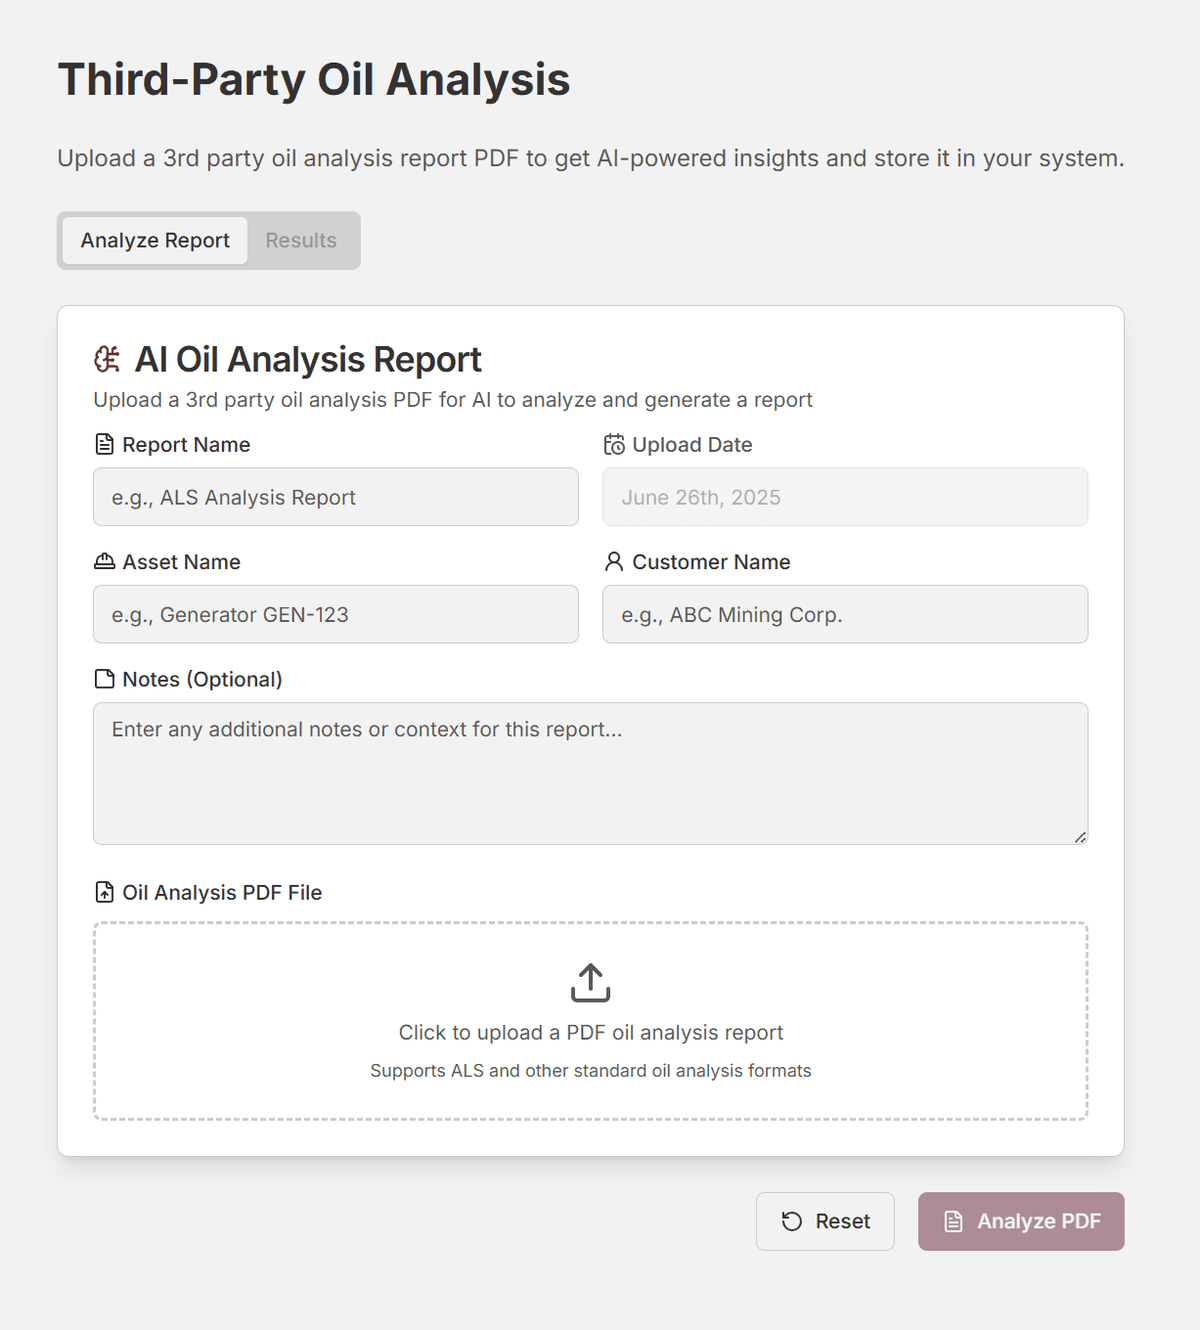Click inside the Notes text area

(x=590, y=773)
